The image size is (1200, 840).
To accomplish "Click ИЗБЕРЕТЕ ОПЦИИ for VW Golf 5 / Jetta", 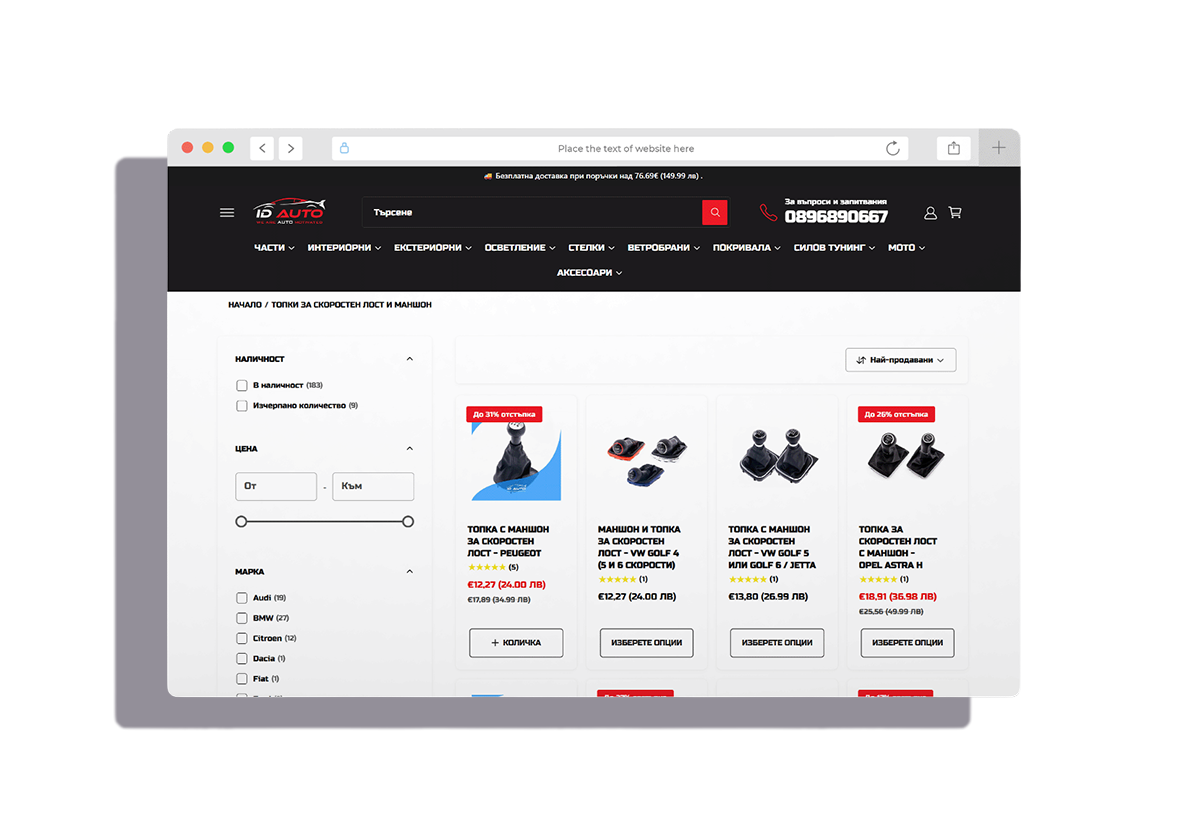I will [777, 643].
